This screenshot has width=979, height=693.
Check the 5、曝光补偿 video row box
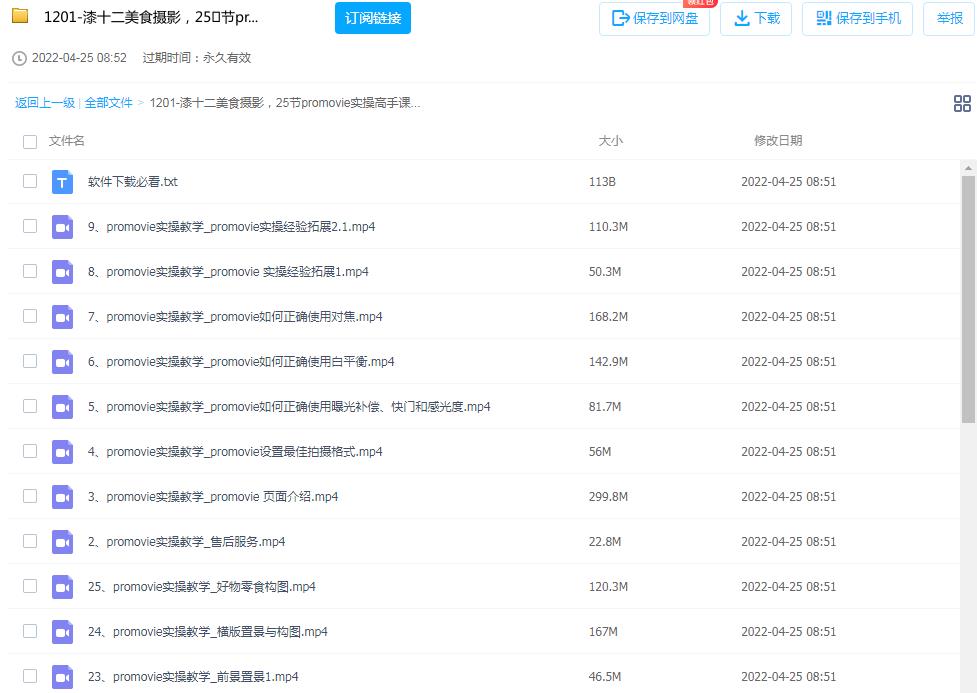30,406
